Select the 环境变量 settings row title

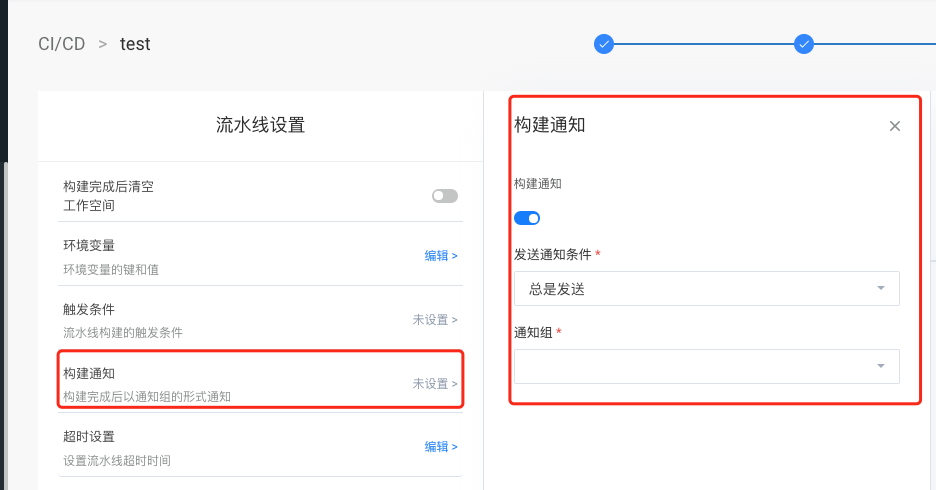[x=89, y=246]
